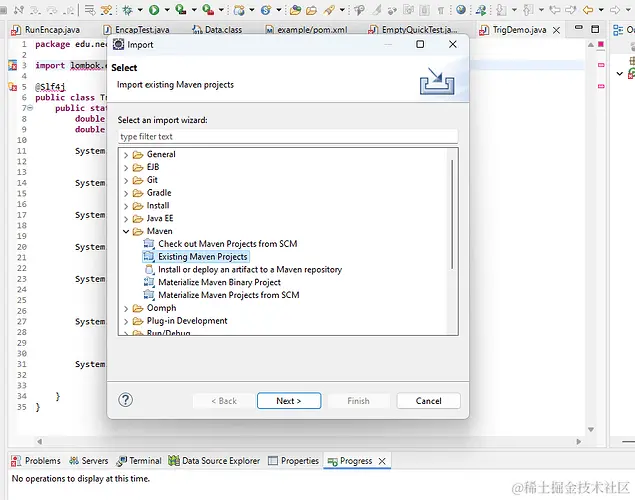Switch to RunEncap.java editor tab

pyautogui.click(x=46, y=30)
